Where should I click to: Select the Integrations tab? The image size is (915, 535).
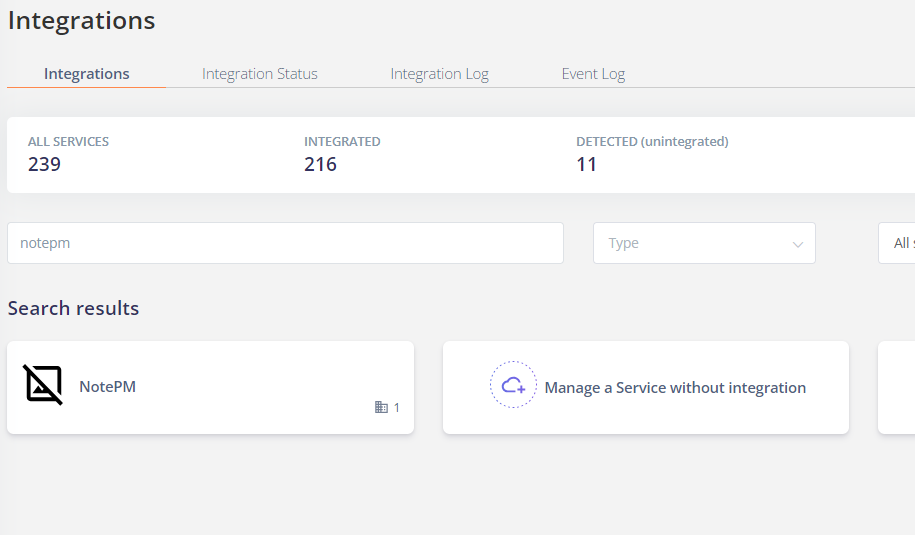point(86,74)
